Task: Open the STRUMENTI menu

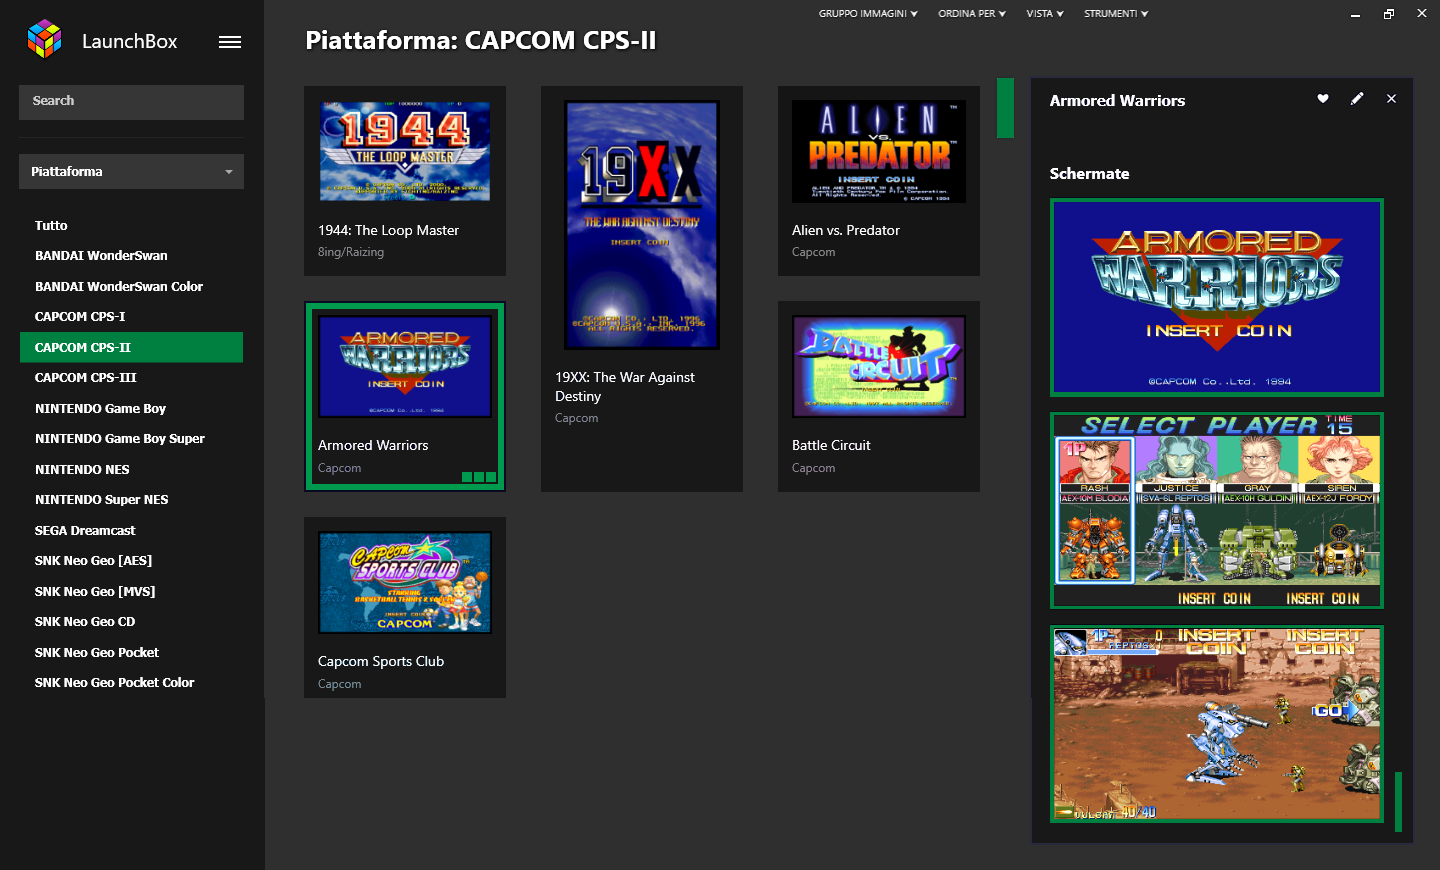Action: pyautogui.click(x=1116, y=14)
